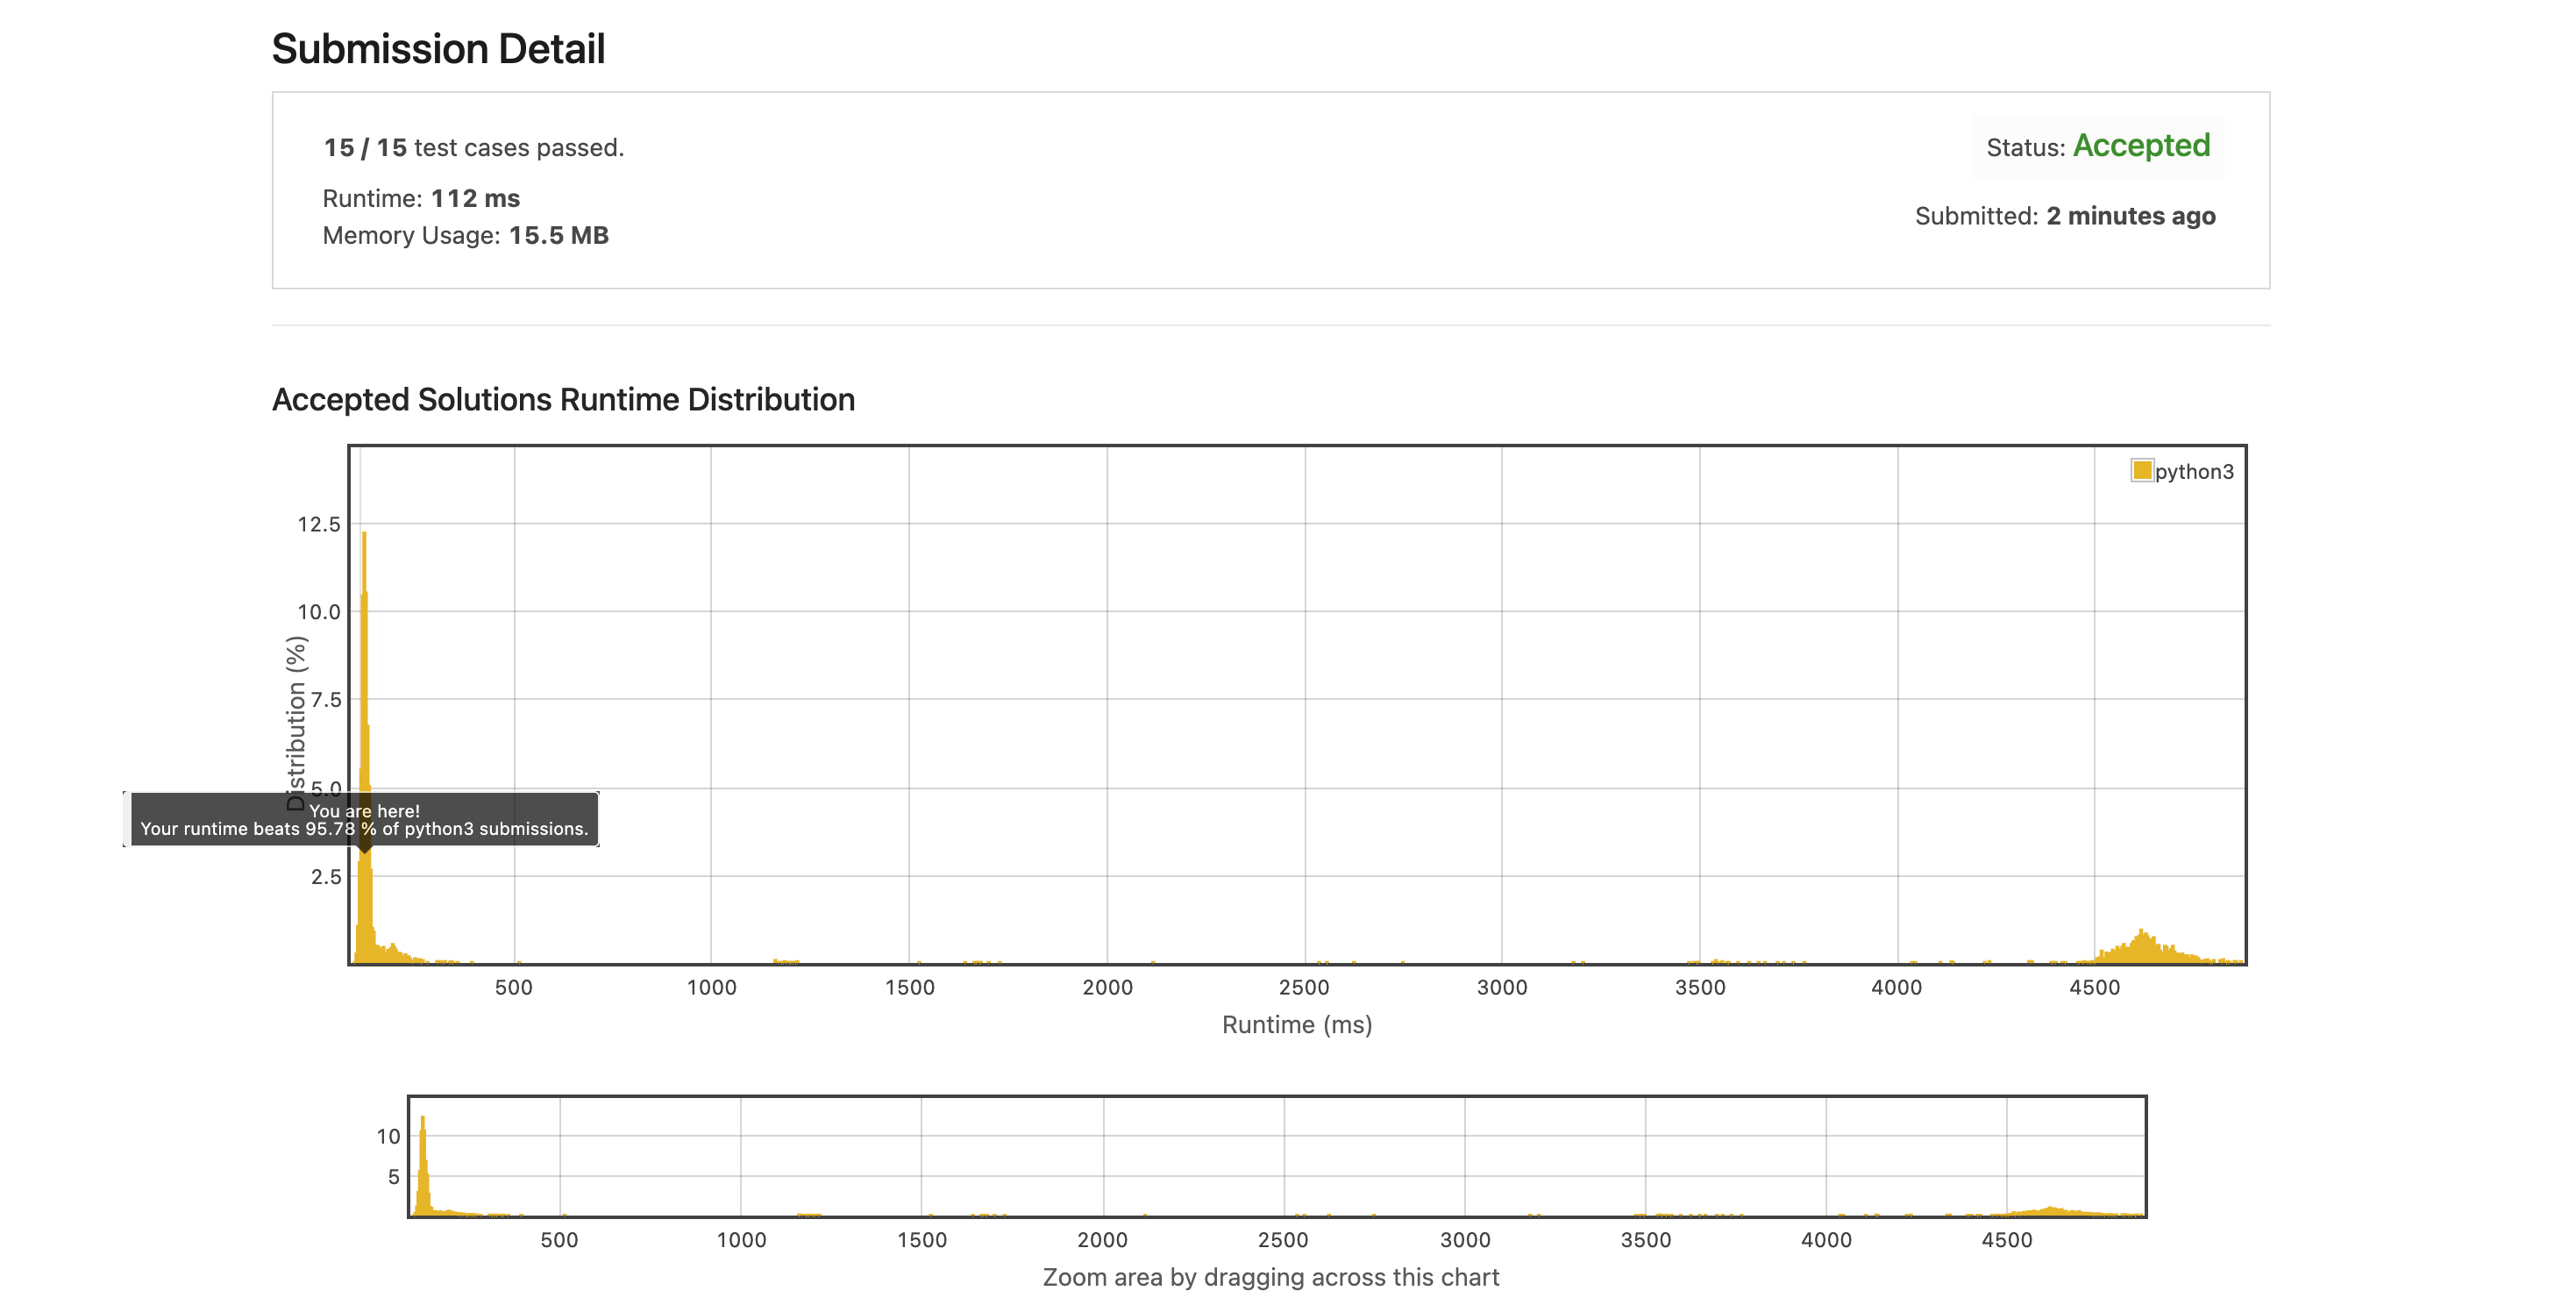
Task: Click the zoom area dragging hint text
Action: pos(1270,1277)
